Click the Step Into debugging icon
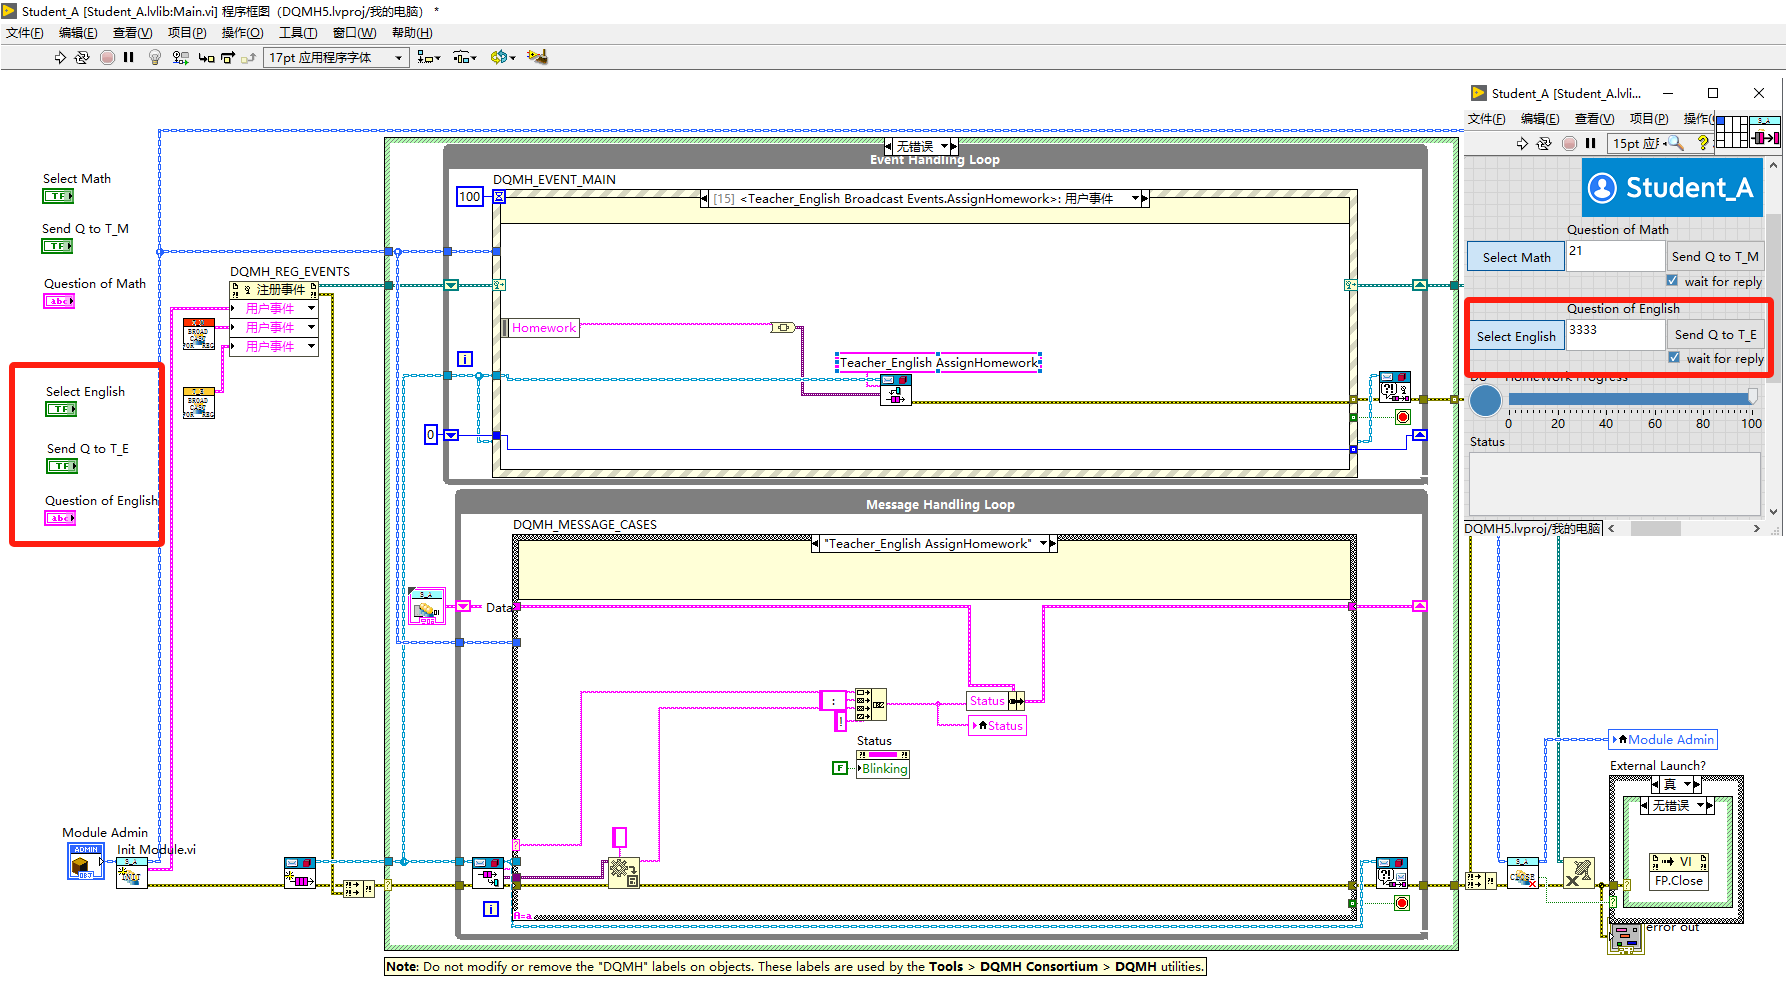The width and height of the screenshot is (1786, 996). click(206, 57)
